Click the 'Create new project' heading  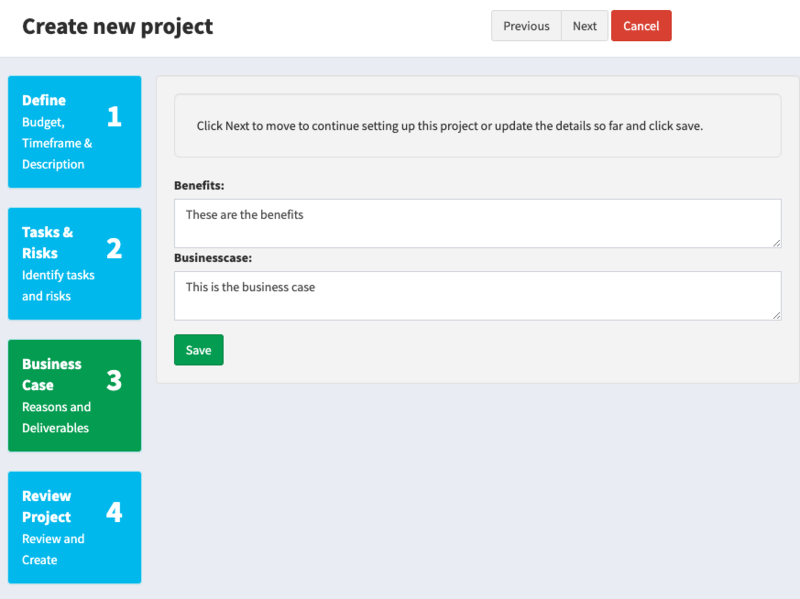(117, 27)
